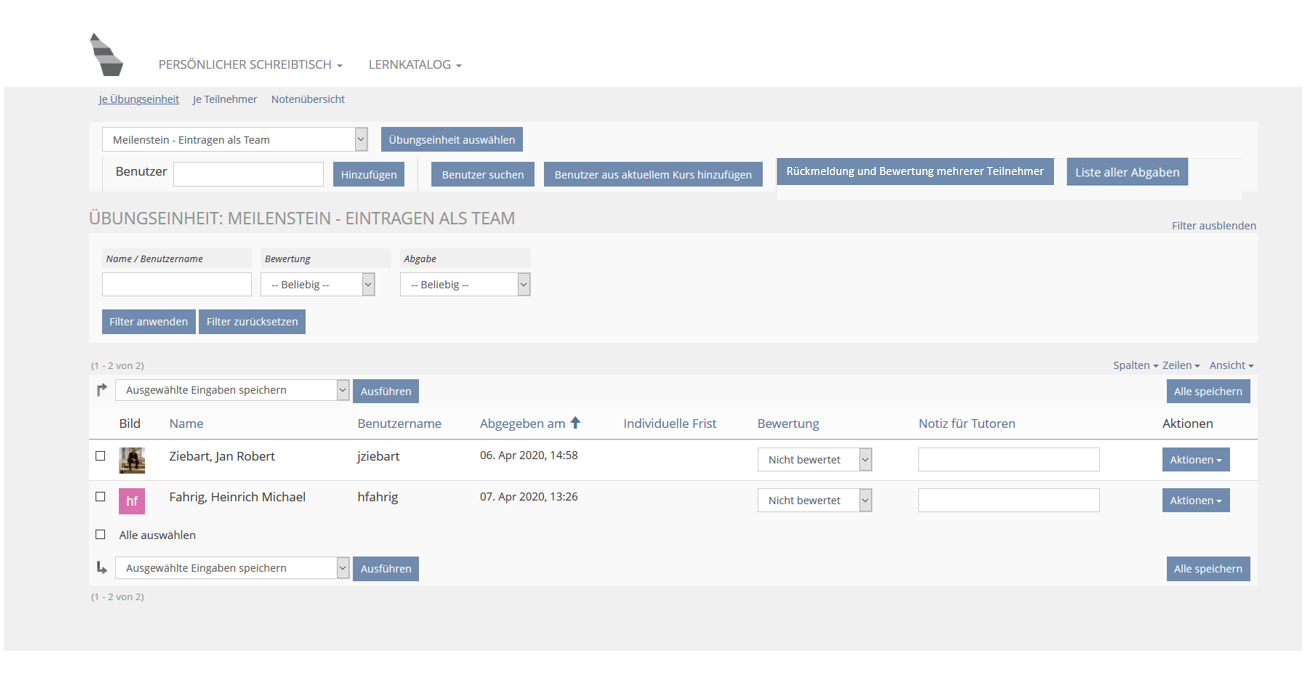Viewport: 1306px width, 681px height.
Task: Open the Lernkatalog menu
Action: pyautogui.click(x=414, y=65)
